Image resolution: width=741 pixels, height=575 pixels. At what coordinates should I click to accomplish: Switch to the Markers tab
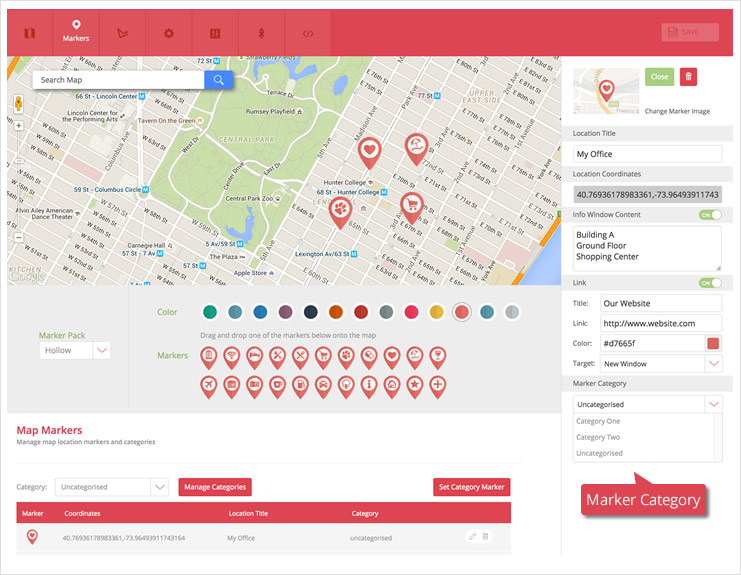click(76, 31)
